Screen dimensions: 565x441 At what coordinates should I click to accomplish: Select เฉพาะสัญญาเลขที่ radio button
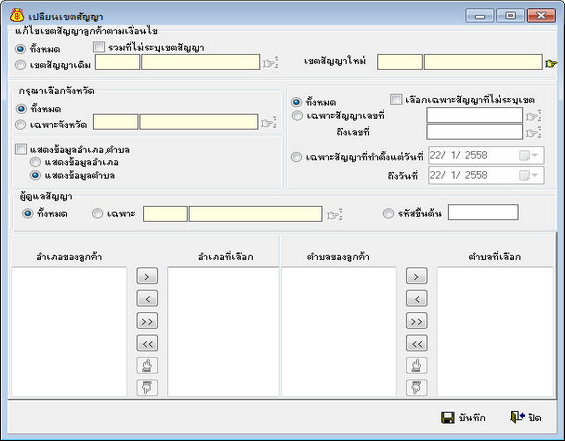point(297,116)
